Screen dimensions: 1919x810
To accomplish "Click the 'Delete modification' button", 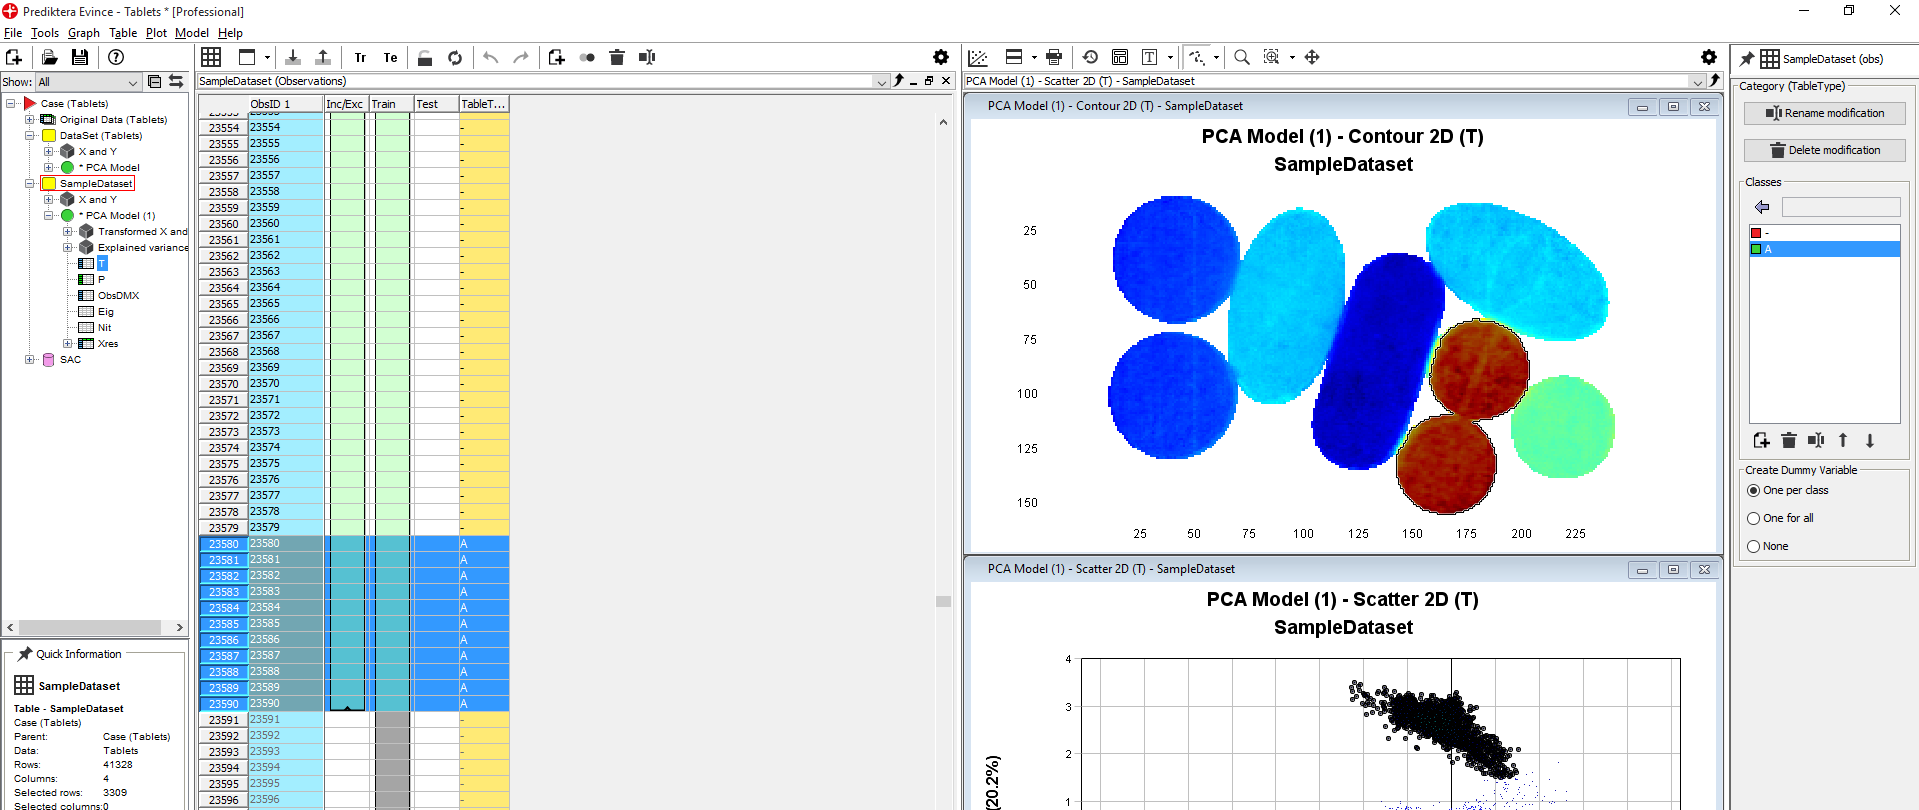I will pos(1824,151).
